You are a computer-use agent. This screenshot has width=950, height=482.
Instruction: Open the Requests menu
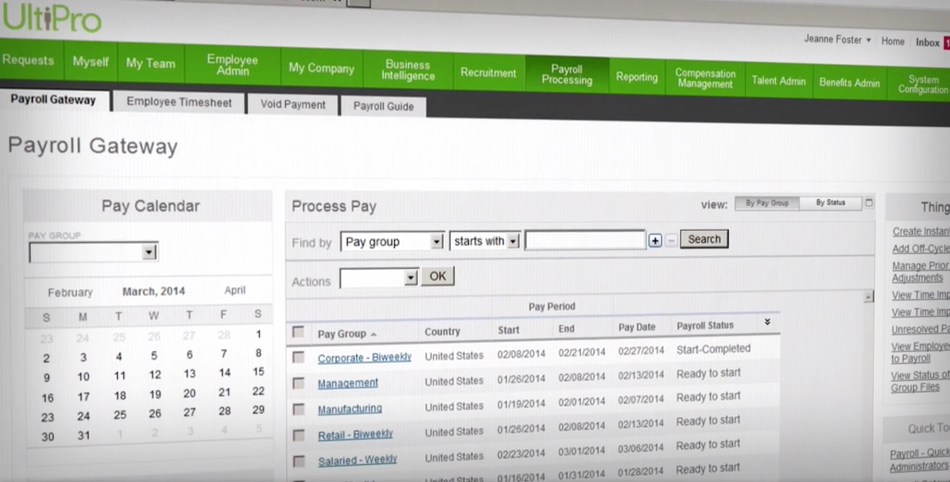(x=28, y=60)
